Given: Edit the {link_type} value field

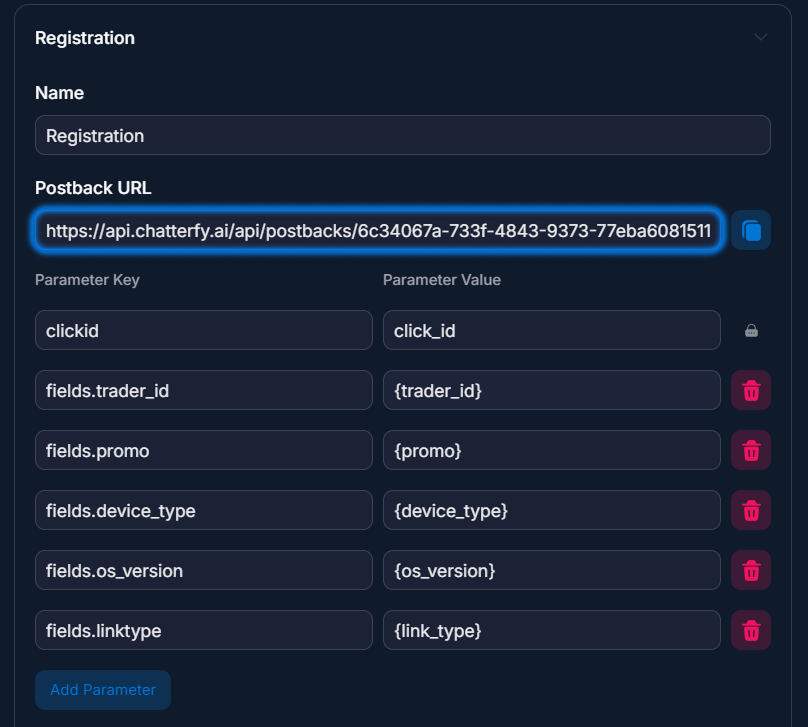Looking at the screenshot, I should [x=552, y=631].
